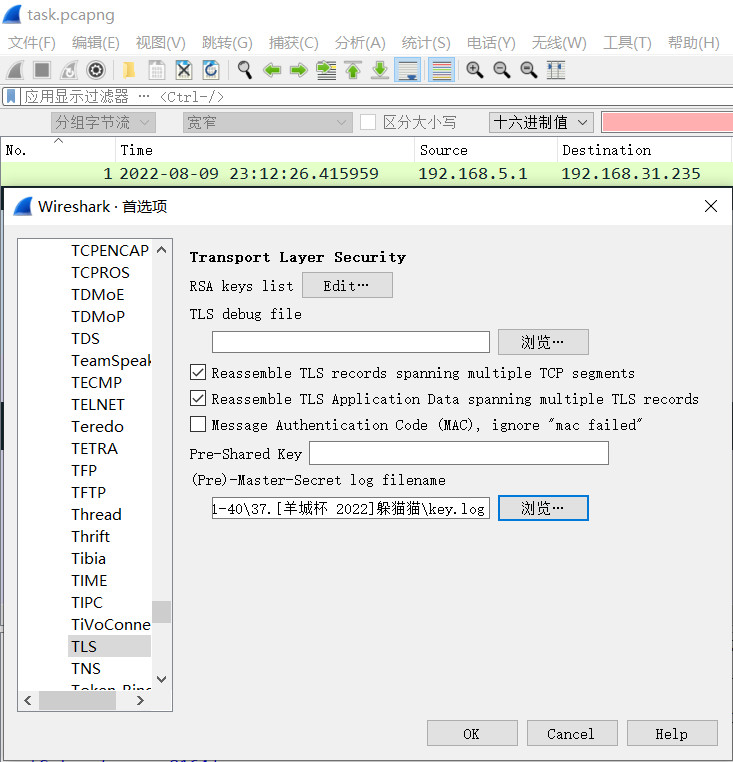
Task: Click the close capture file X icon
Action: click(183, 70)
